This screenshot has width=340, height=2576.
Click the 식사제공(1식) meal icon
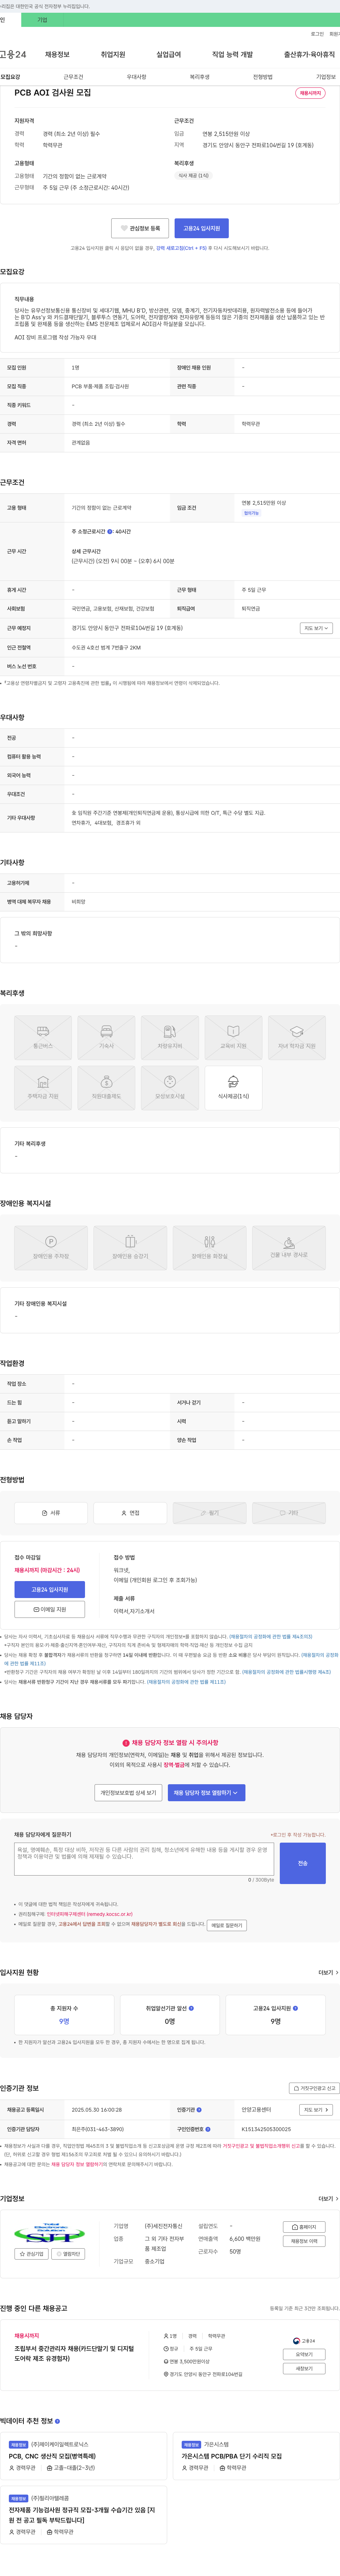pyautogui.click(x=233, y=1088)
